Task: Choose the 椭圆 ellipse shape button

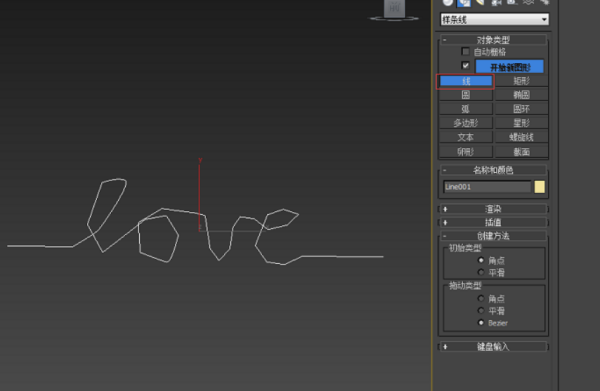Action: pos(521,94)
